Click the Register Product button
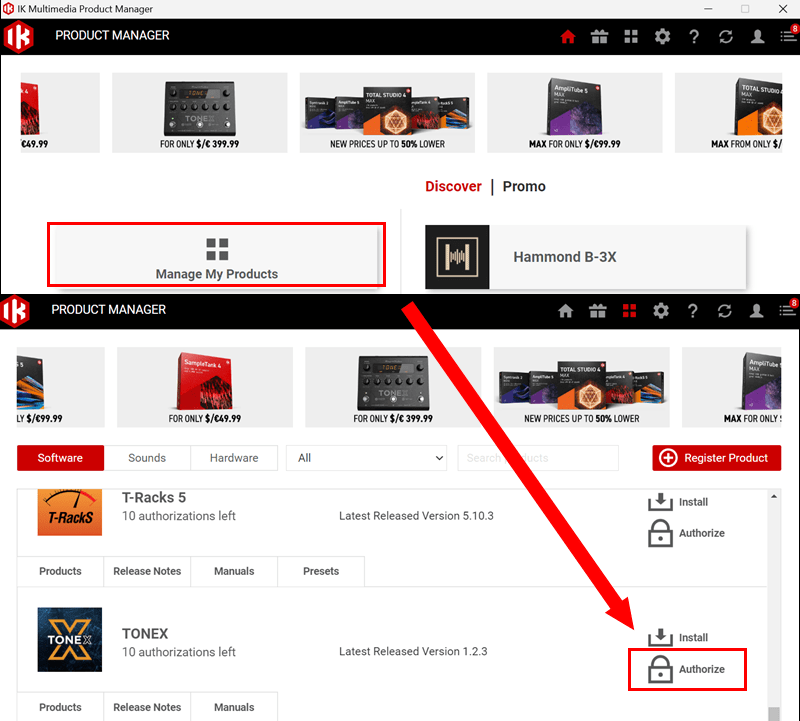Viewport: 800px width, 721px height. [716, 458]
